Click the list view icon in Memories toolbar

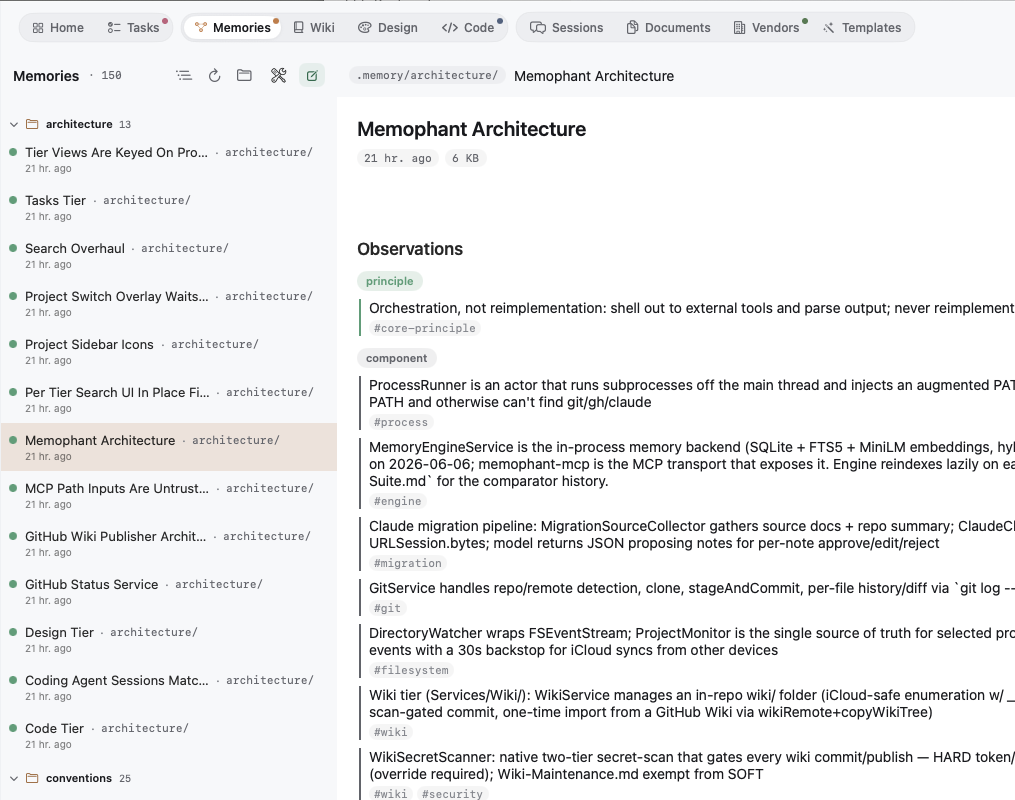point(184,76)
